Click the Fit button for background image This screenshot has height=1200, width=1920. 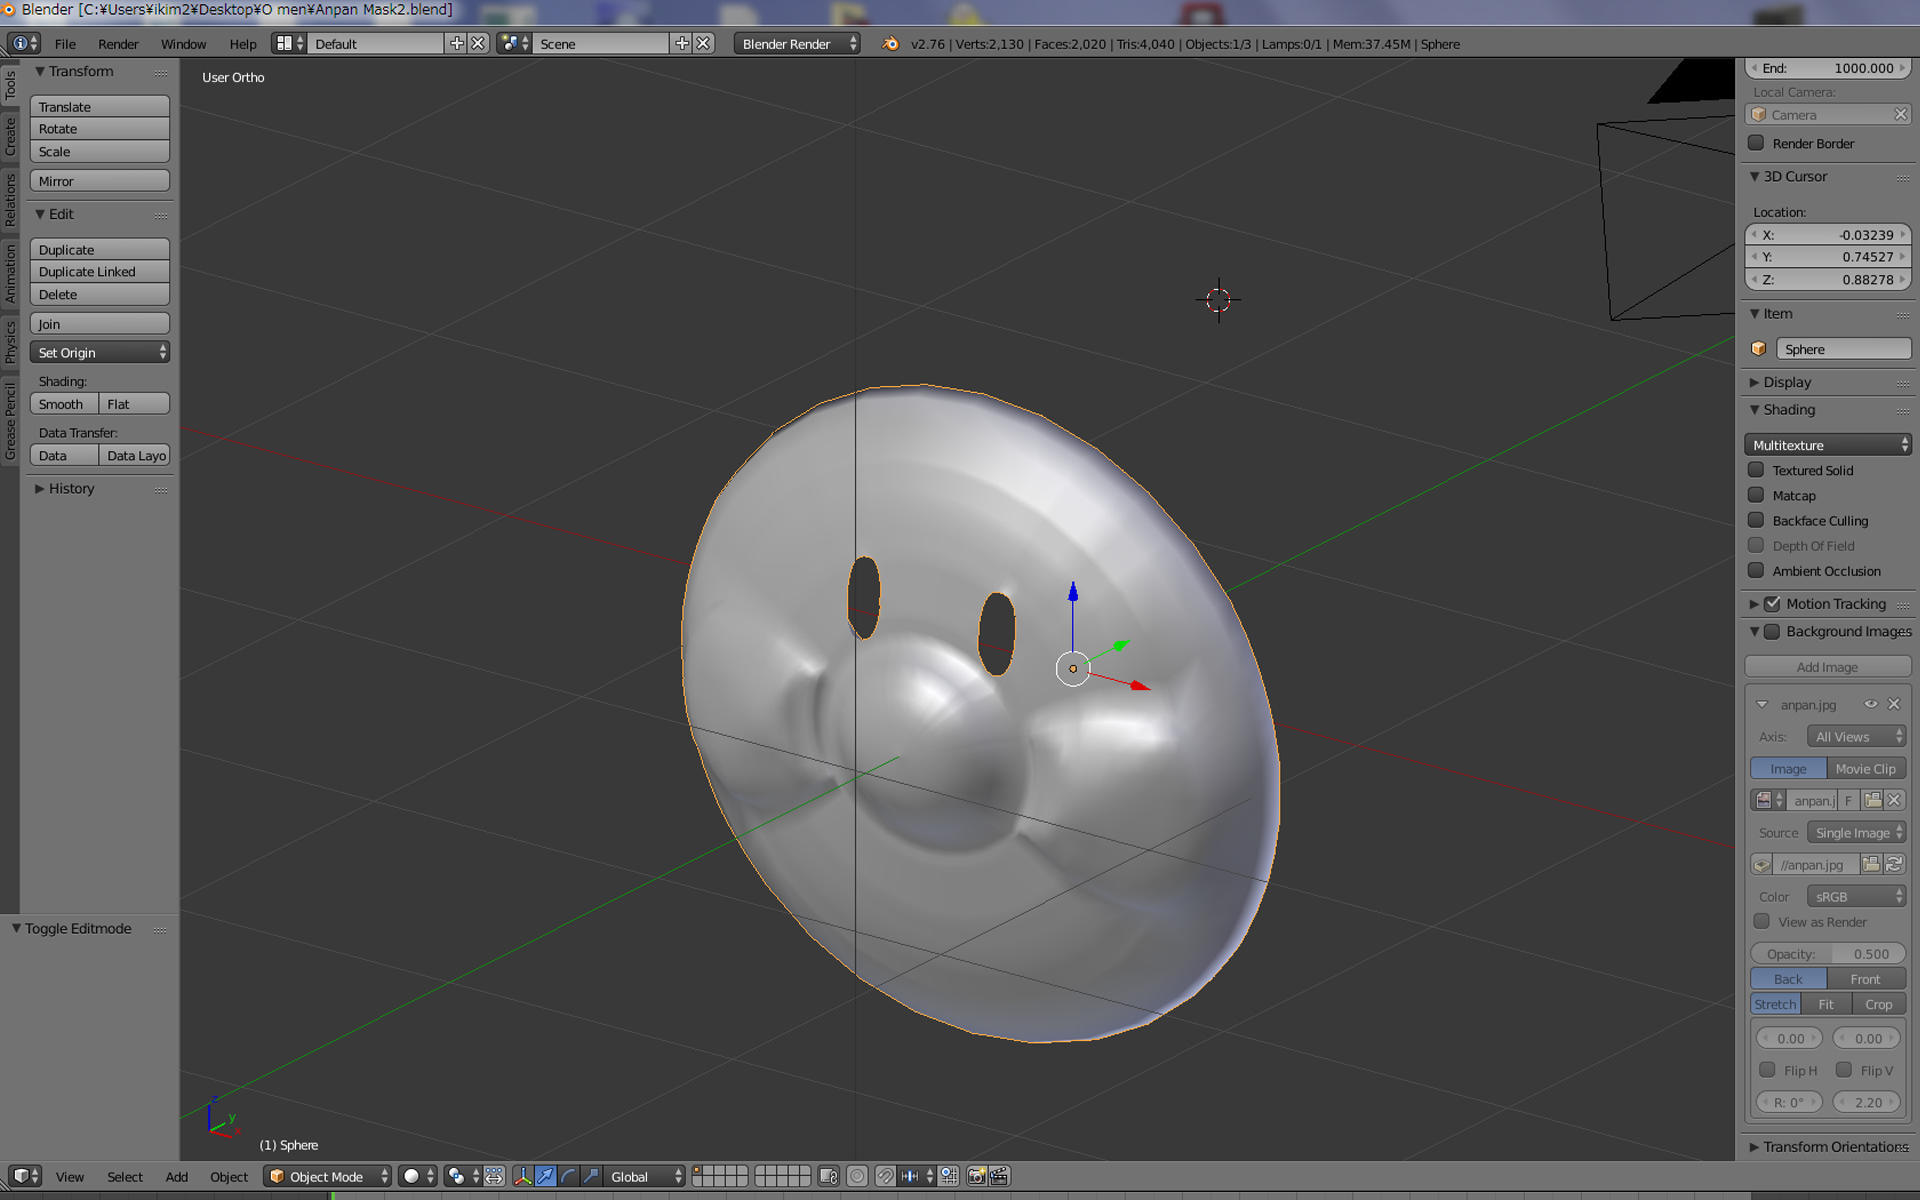(1827, 1004)
